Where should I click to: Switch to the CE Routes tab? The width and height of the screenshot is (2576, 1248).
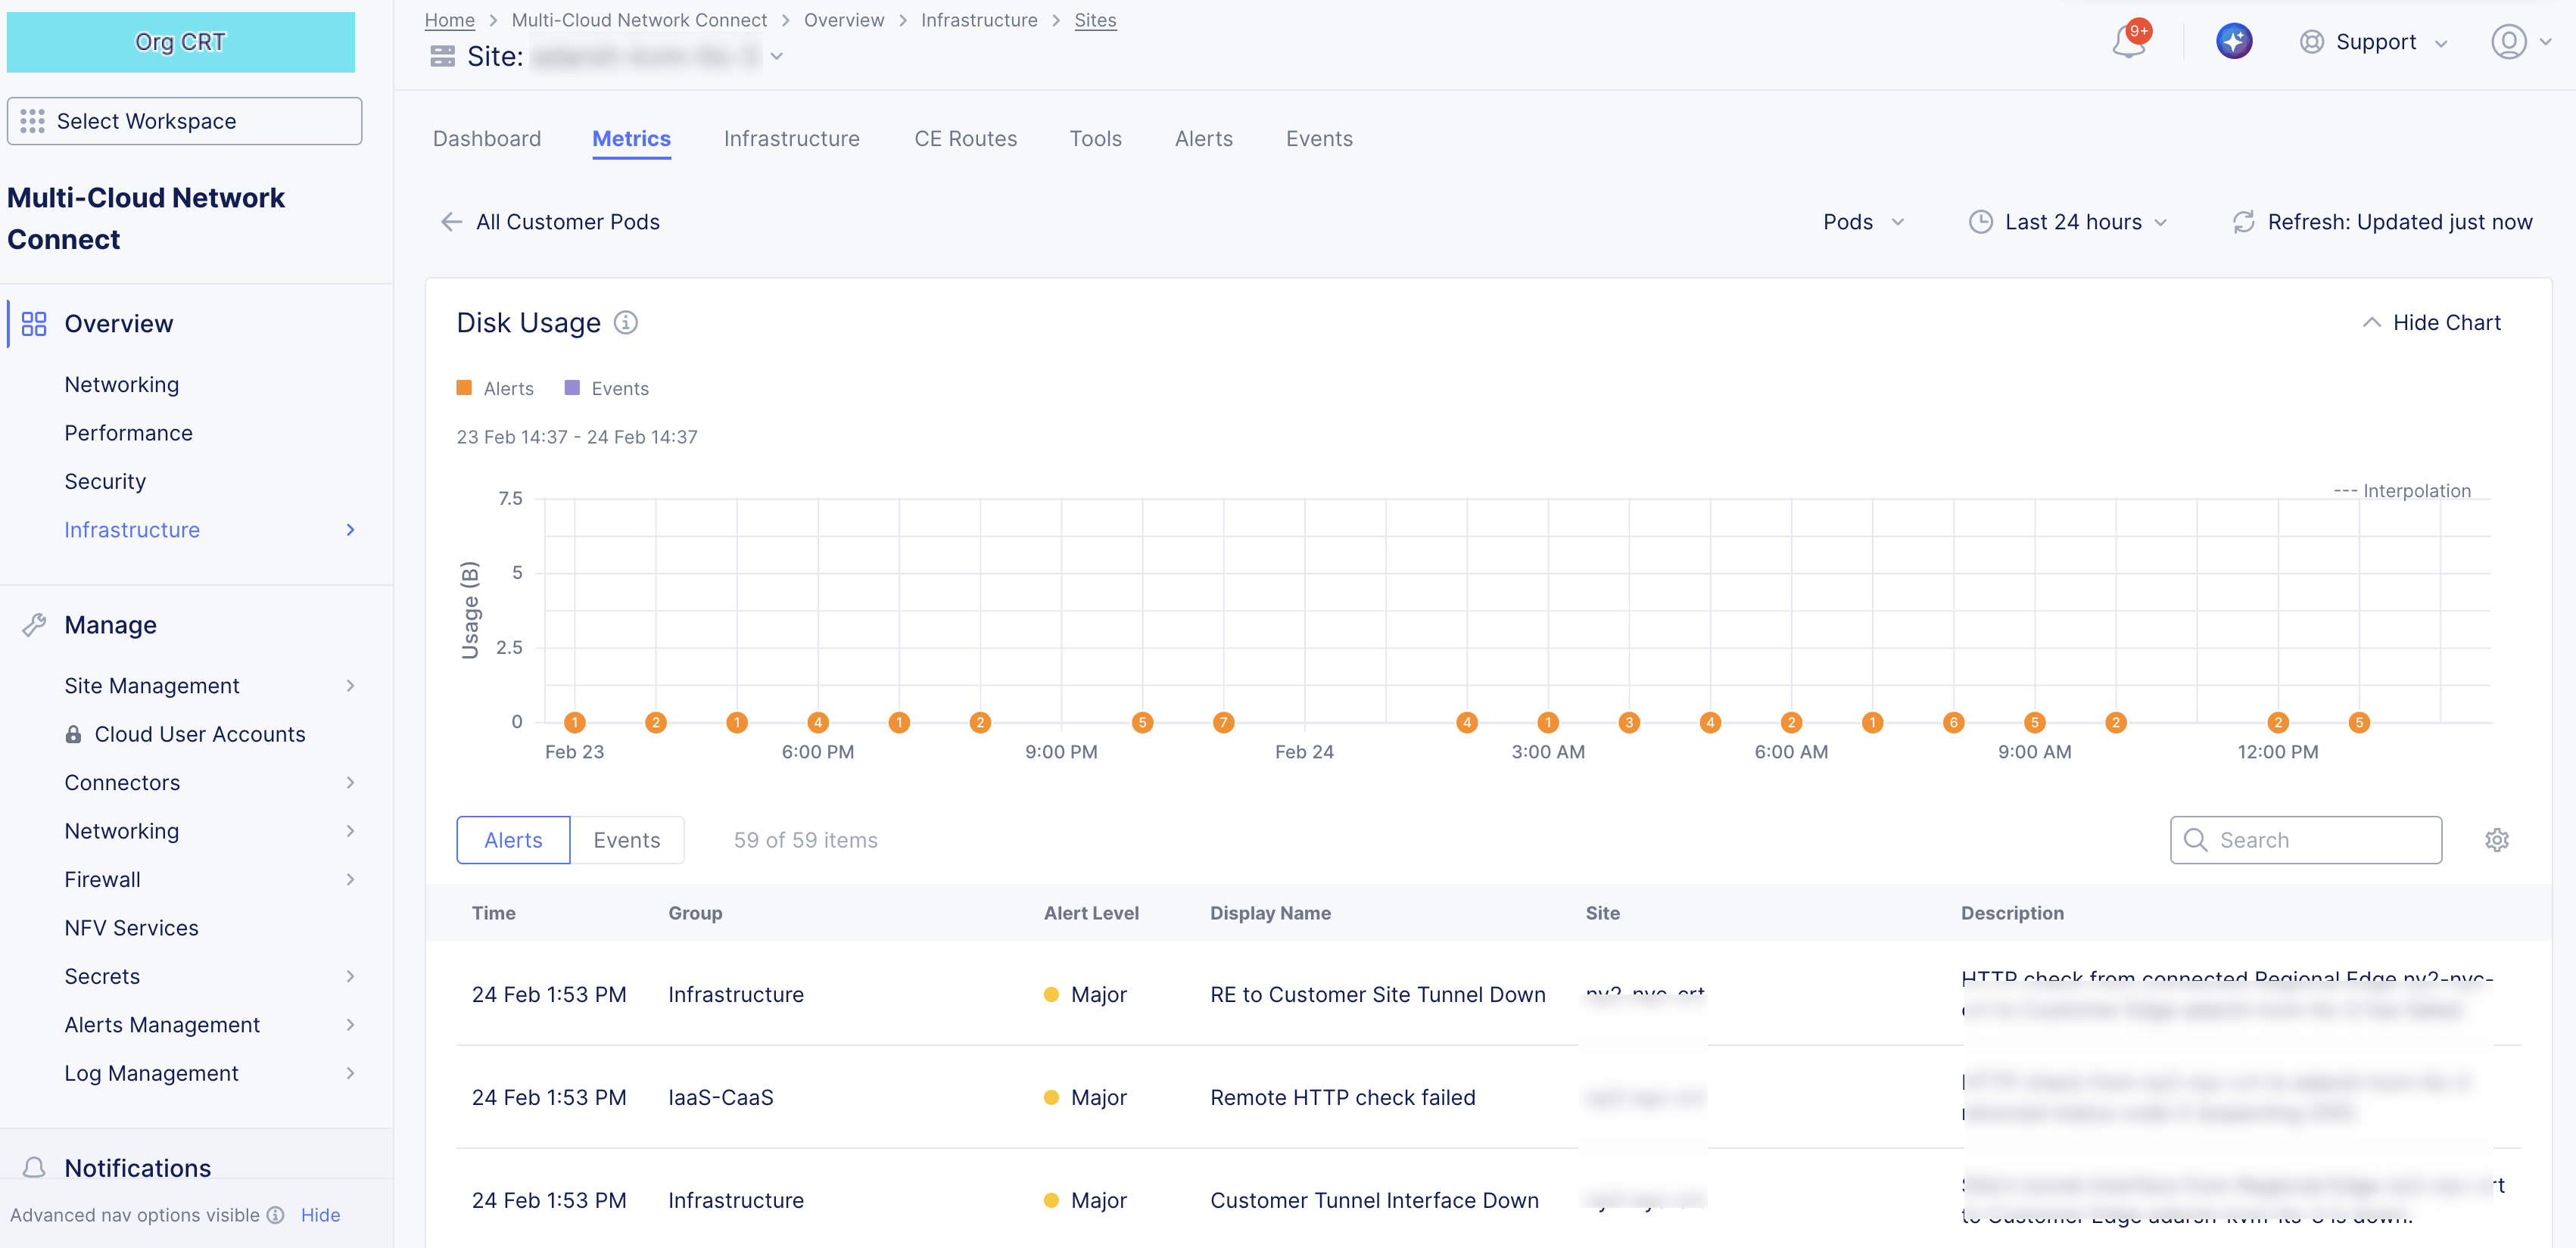click(x=965, y=139)
